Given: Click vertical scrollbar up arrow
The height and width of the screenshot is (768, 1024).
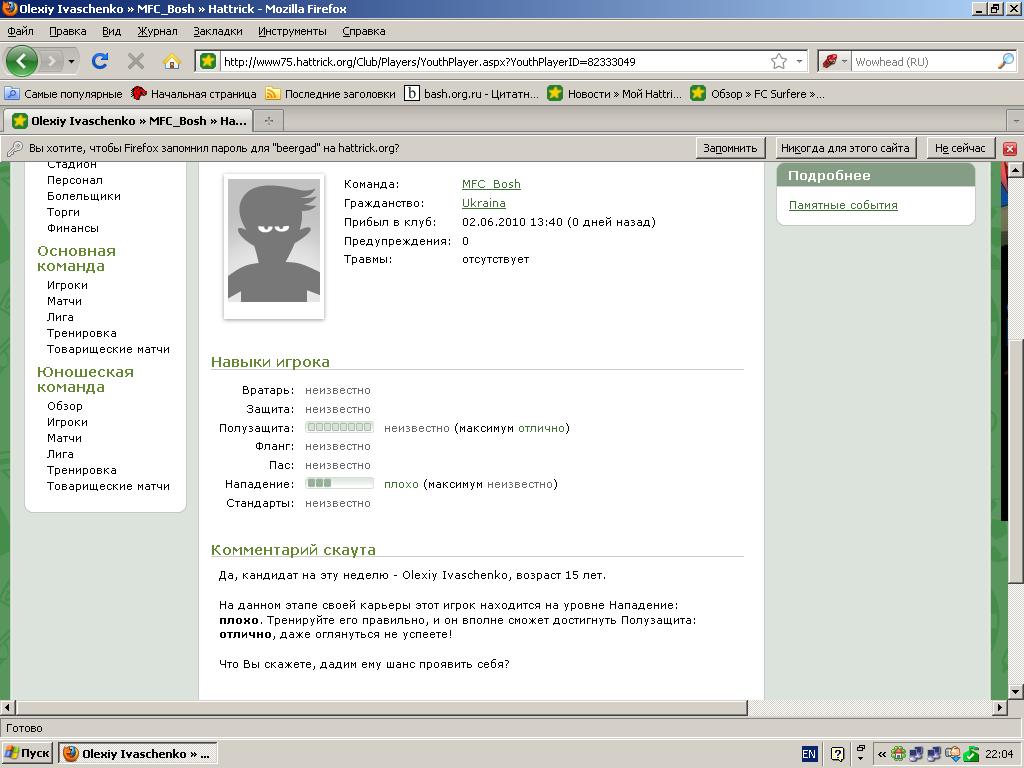Looking at the screenshot, I should click(1015, 170).
